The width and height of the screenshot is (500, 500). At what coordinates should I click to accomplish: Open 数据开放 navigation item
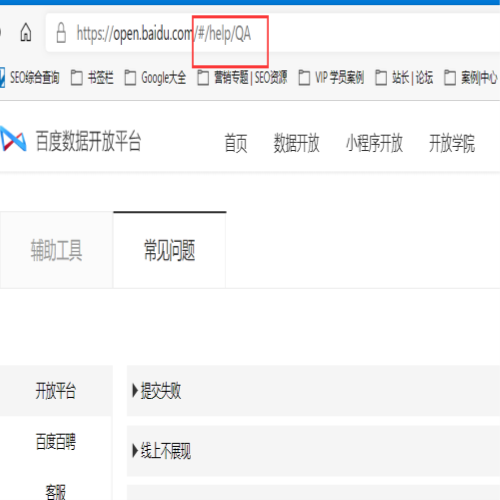297,143
